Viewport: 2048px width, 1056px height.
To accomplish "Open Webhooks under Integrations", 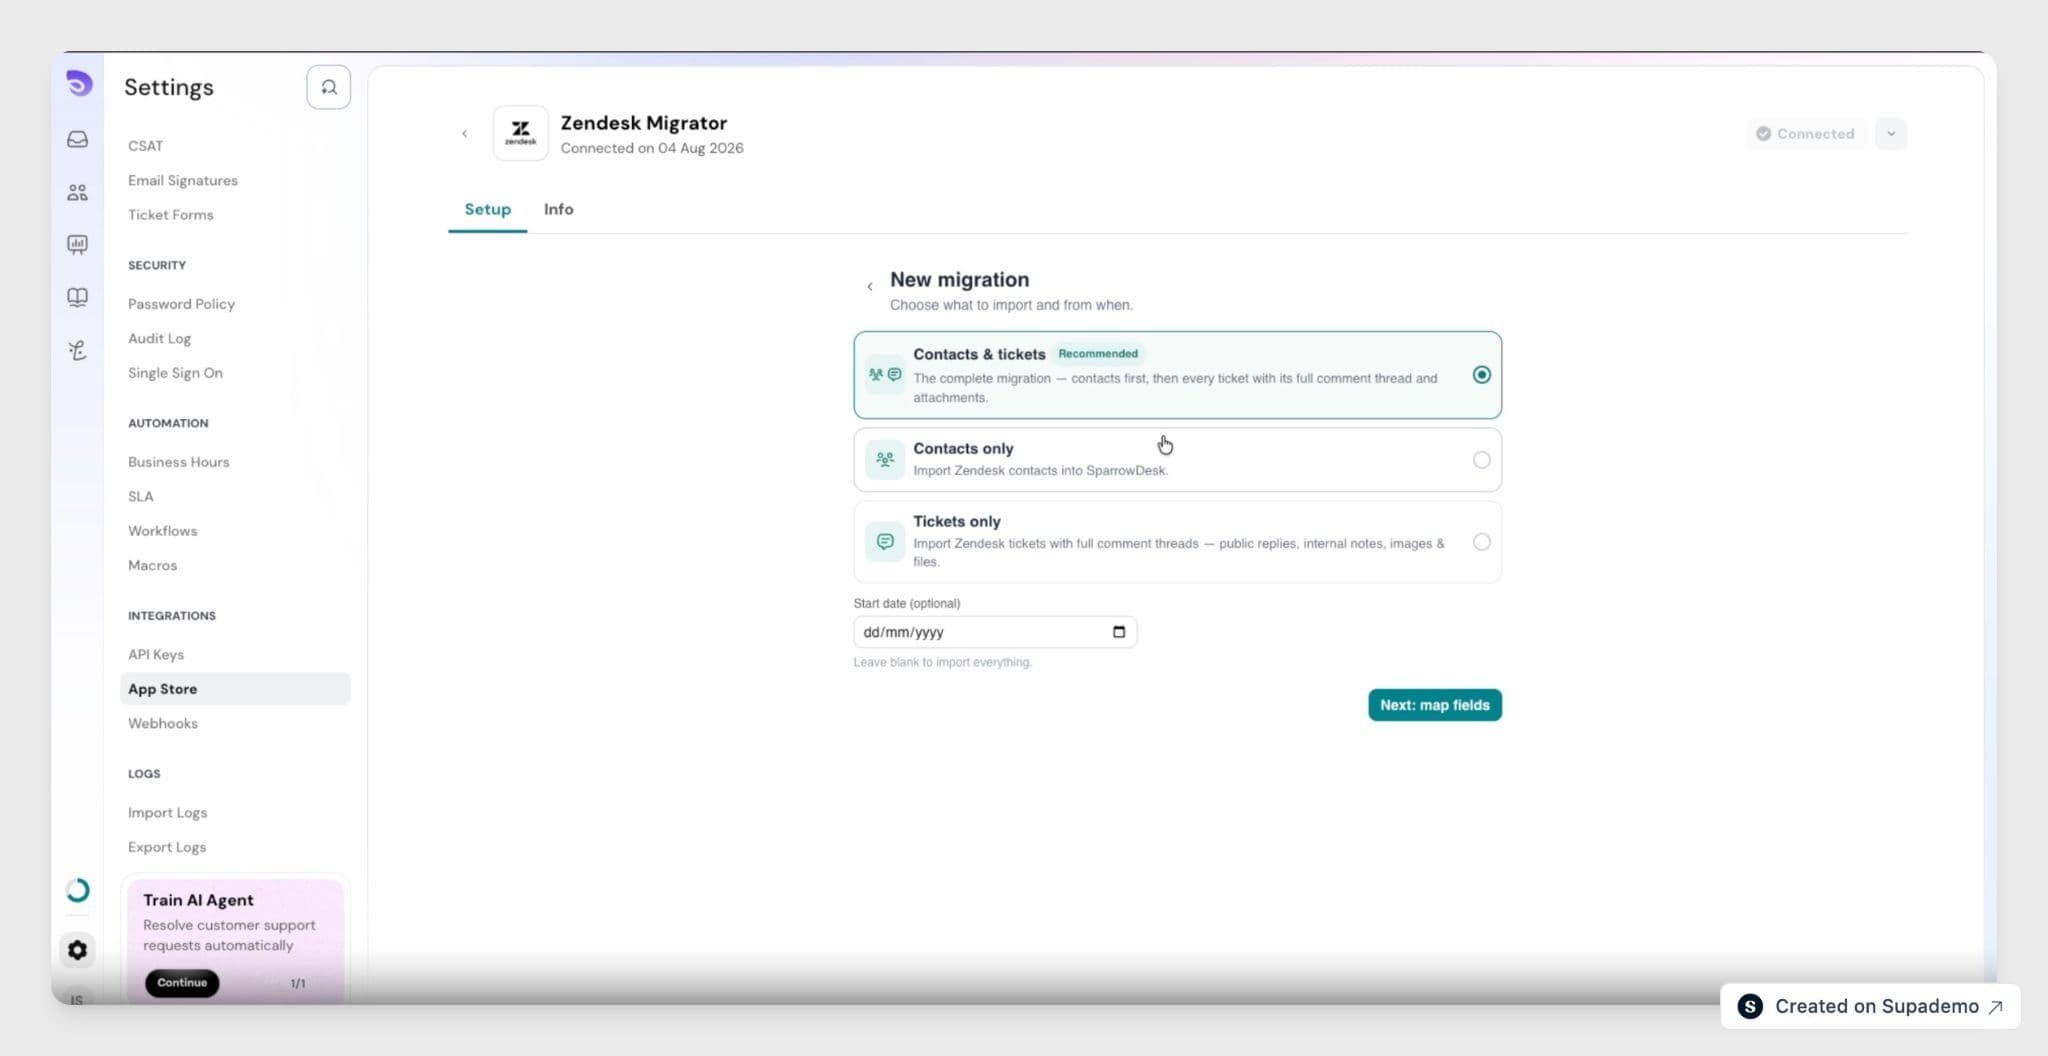I will [x=163, y=724].
